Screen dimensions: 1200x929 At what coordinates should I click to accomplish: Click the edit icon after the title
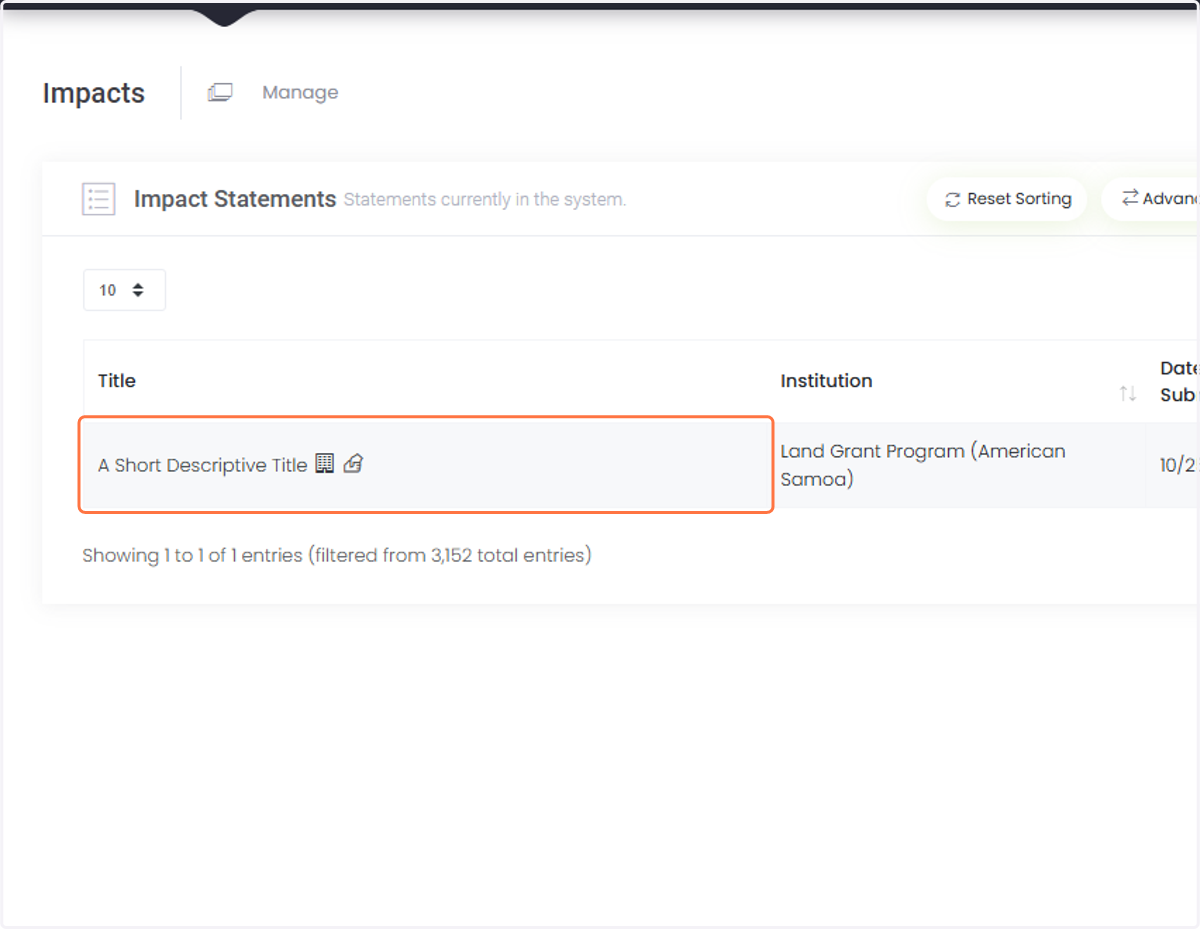(x=353, y=463)
